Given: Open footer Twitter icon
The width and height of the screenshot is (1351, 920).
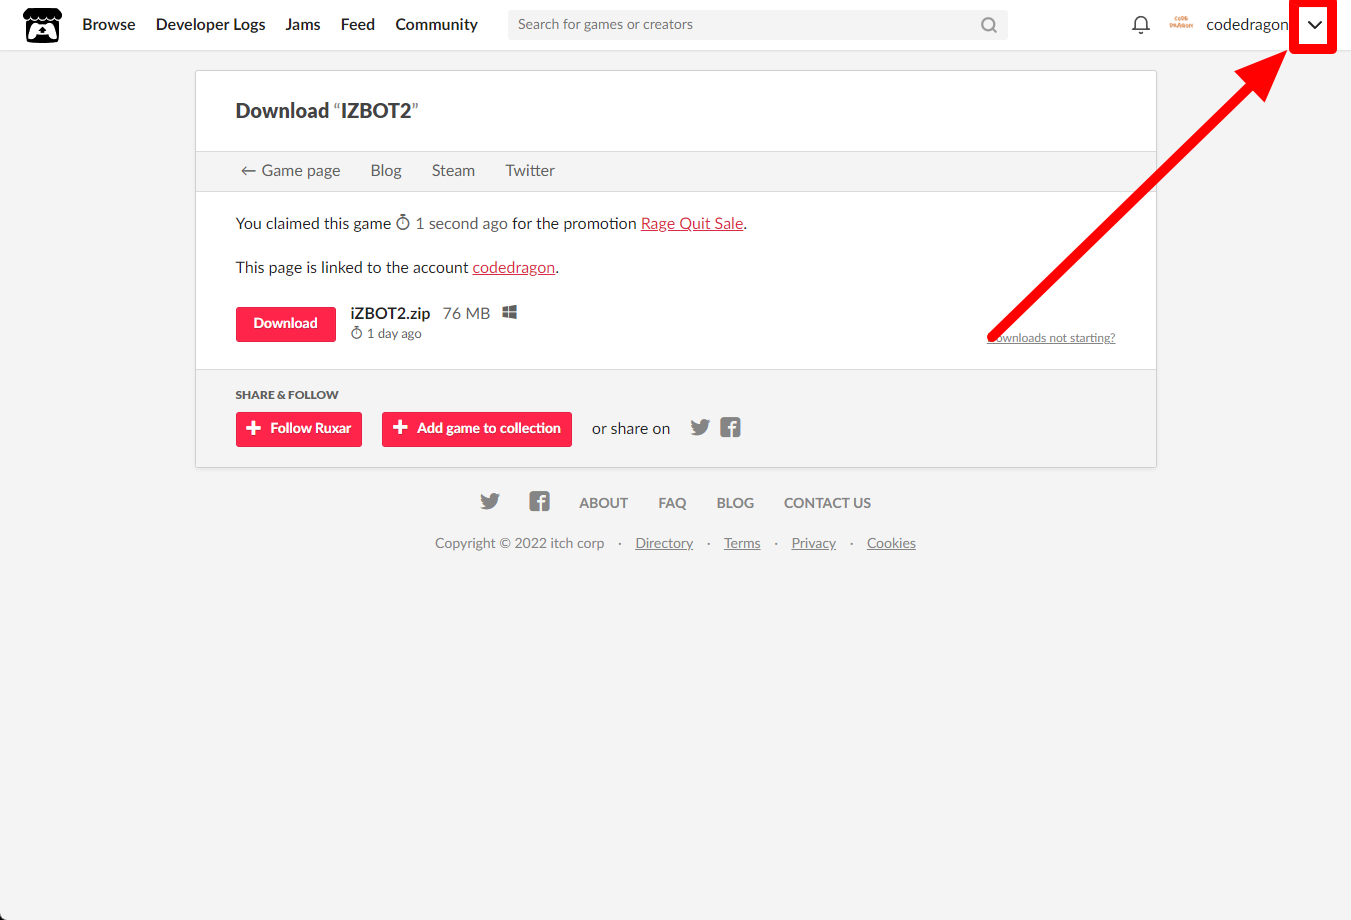Looking at the screenshot, I should click(490, 502).
